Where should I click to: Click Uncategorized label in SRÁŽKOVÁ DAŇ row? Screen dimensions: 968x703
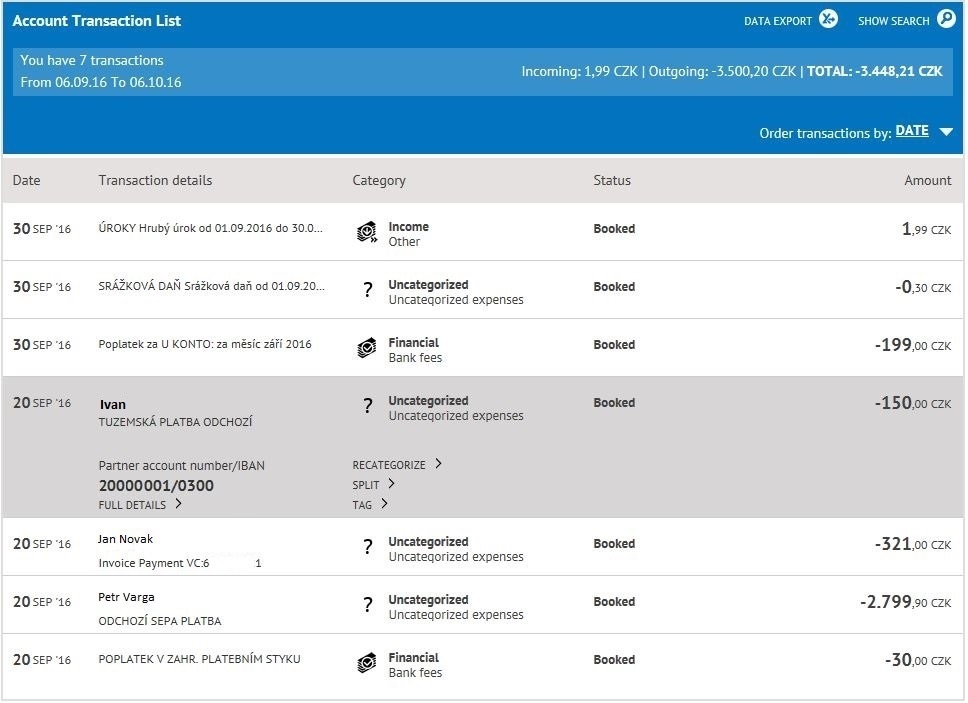[428, 285]
